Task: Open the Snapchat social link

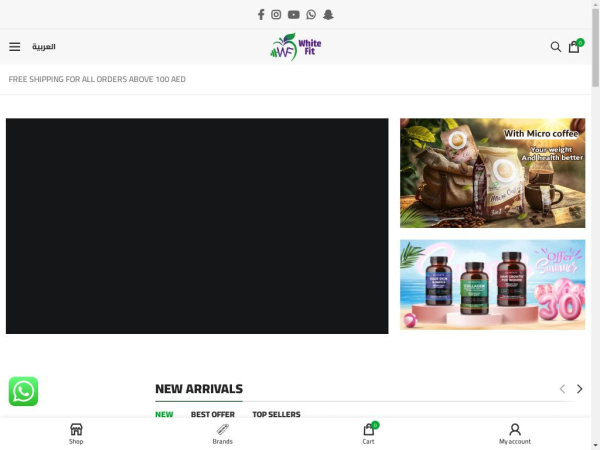Action: [x=328, y=15]
